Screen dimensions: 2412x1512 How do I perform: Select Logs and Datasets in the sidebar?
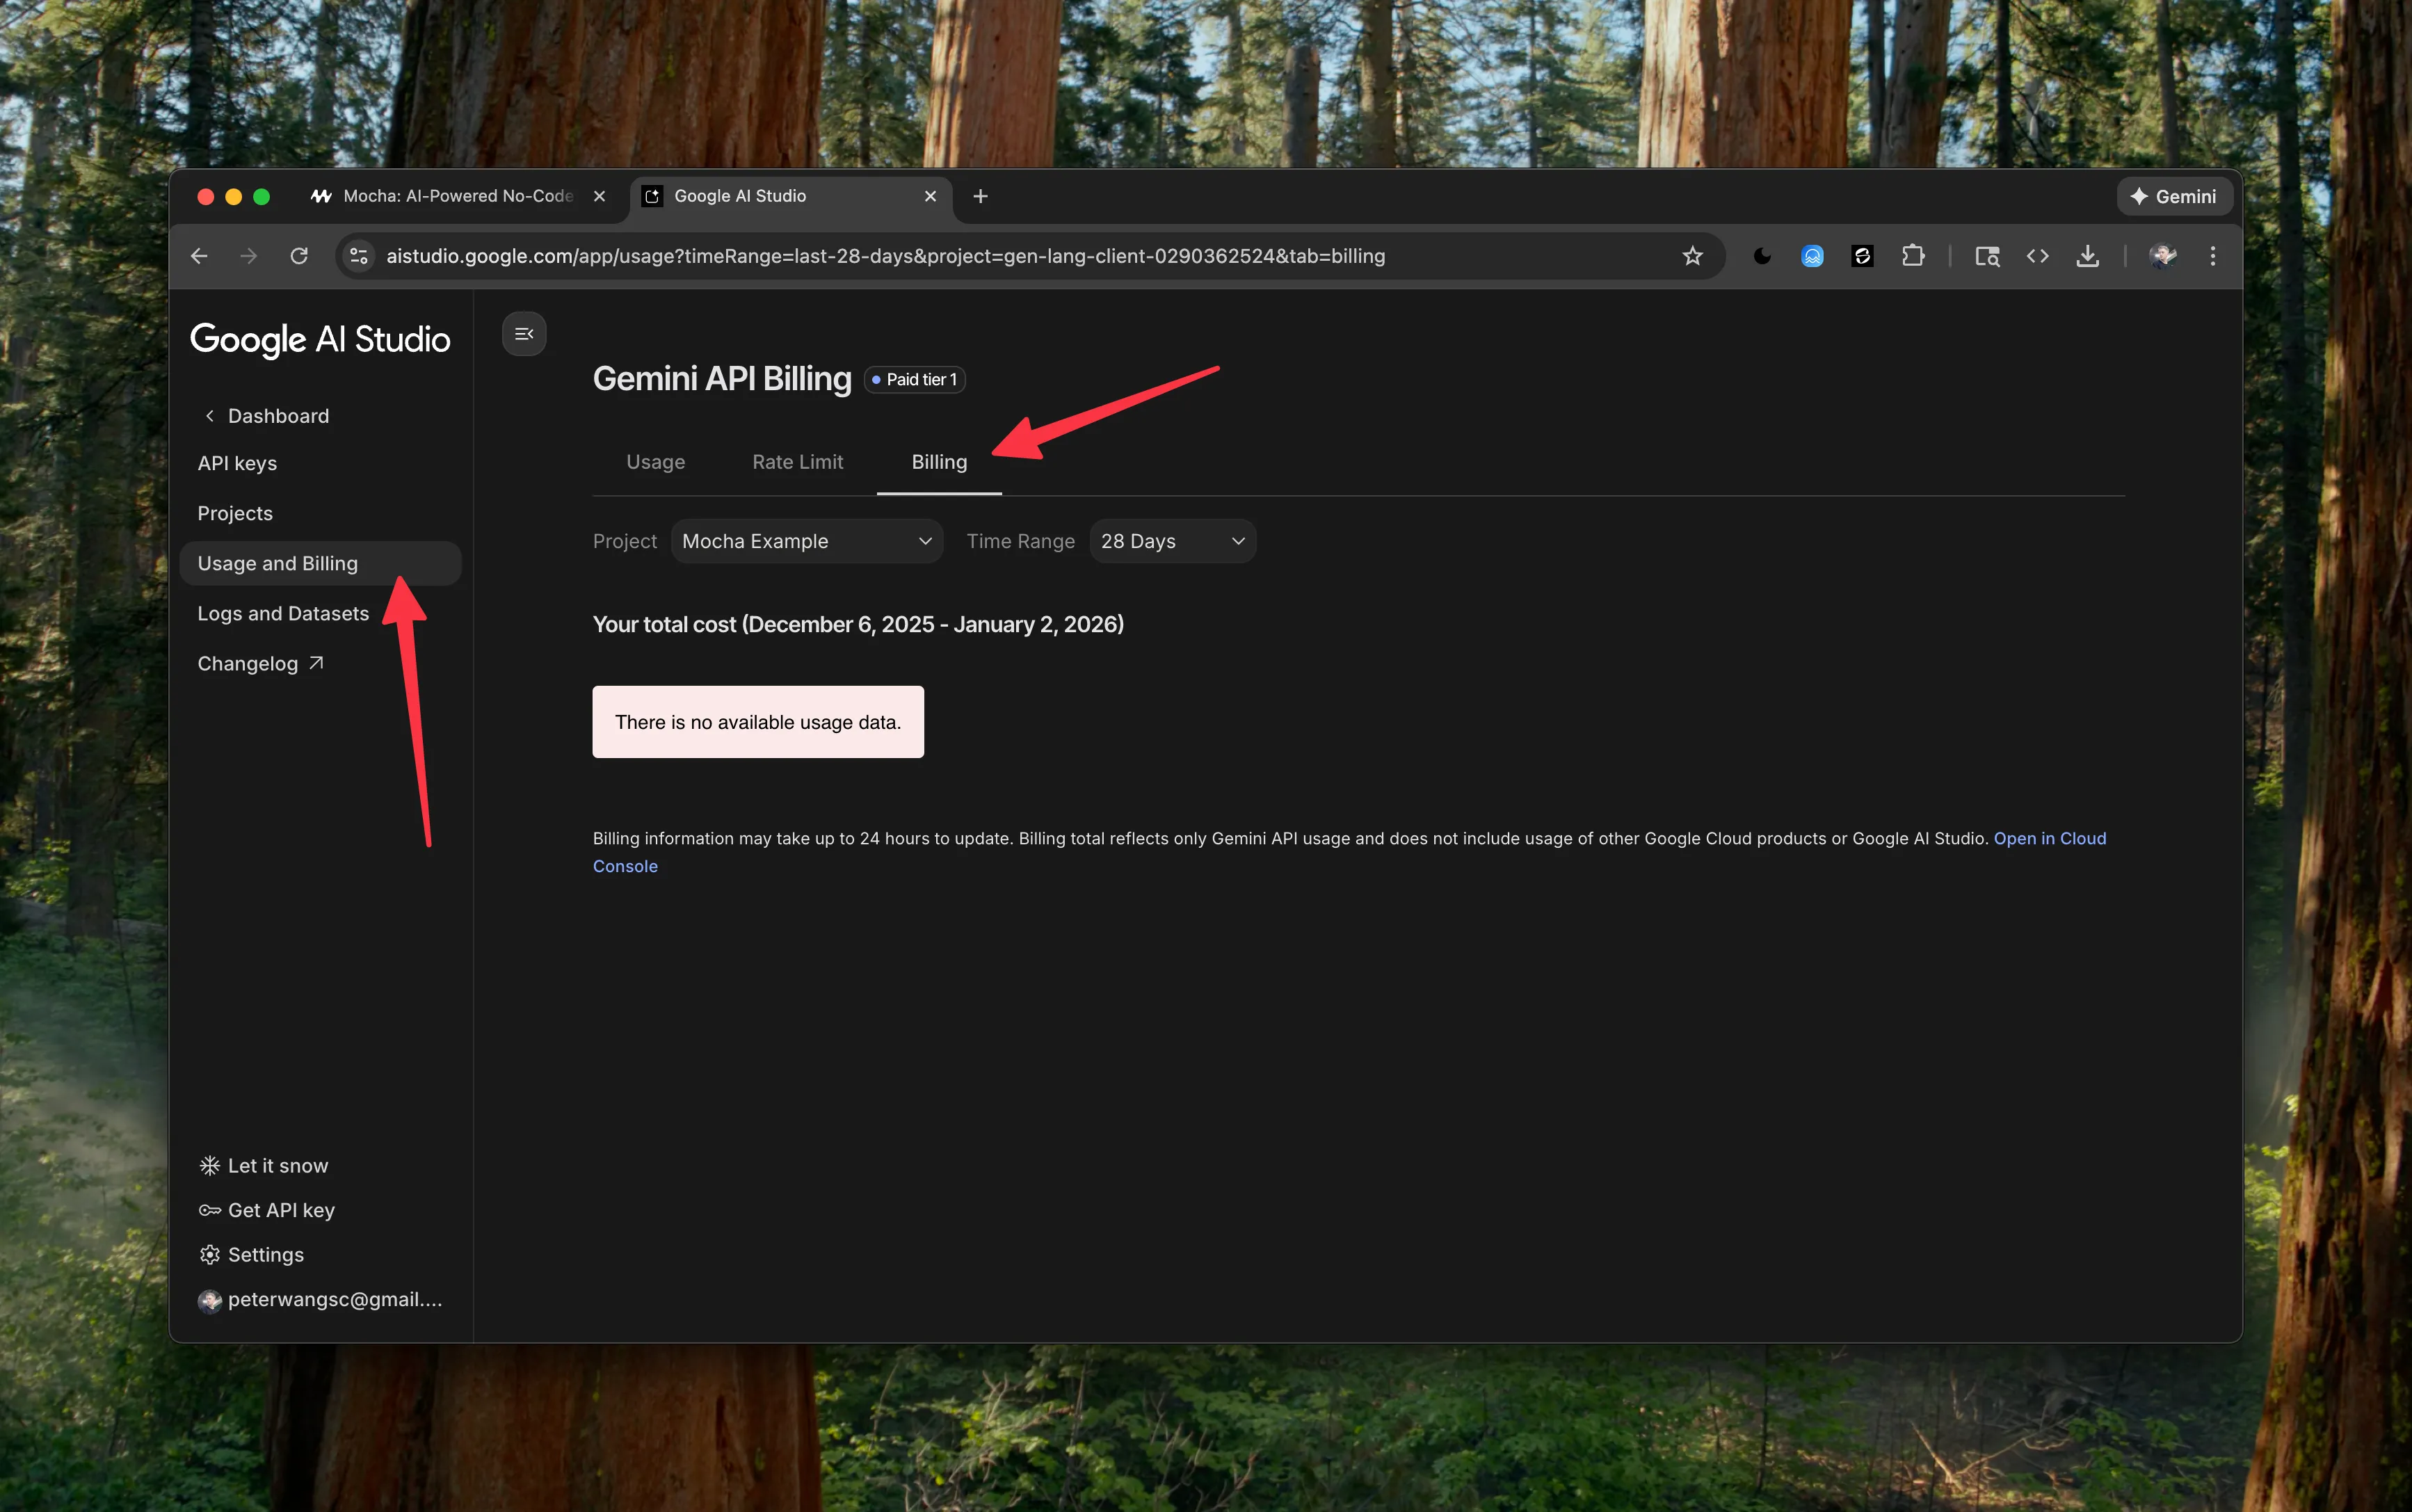[x=283, y=612]
